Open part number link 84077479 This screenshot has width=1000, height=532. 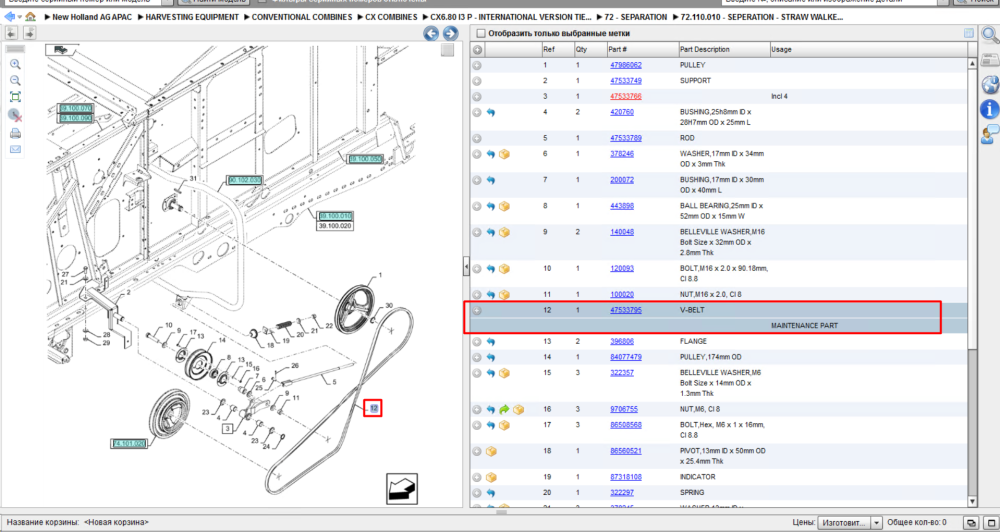point(626,357)
